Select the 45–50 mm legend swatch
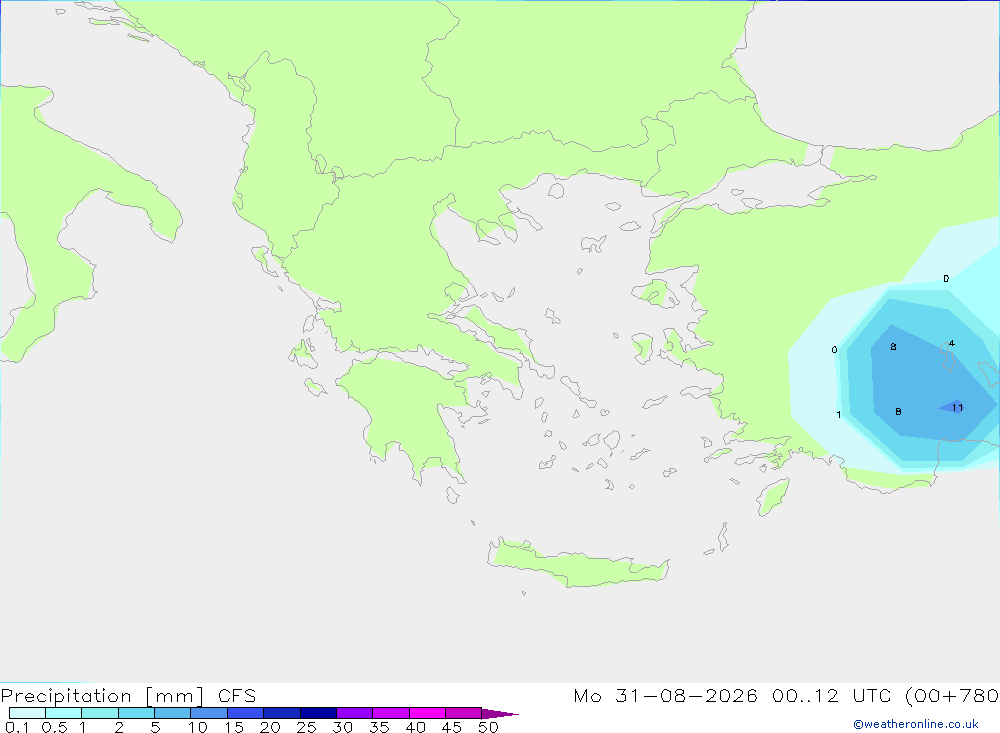The image size is (1000, 733). [x=464, y=713]
